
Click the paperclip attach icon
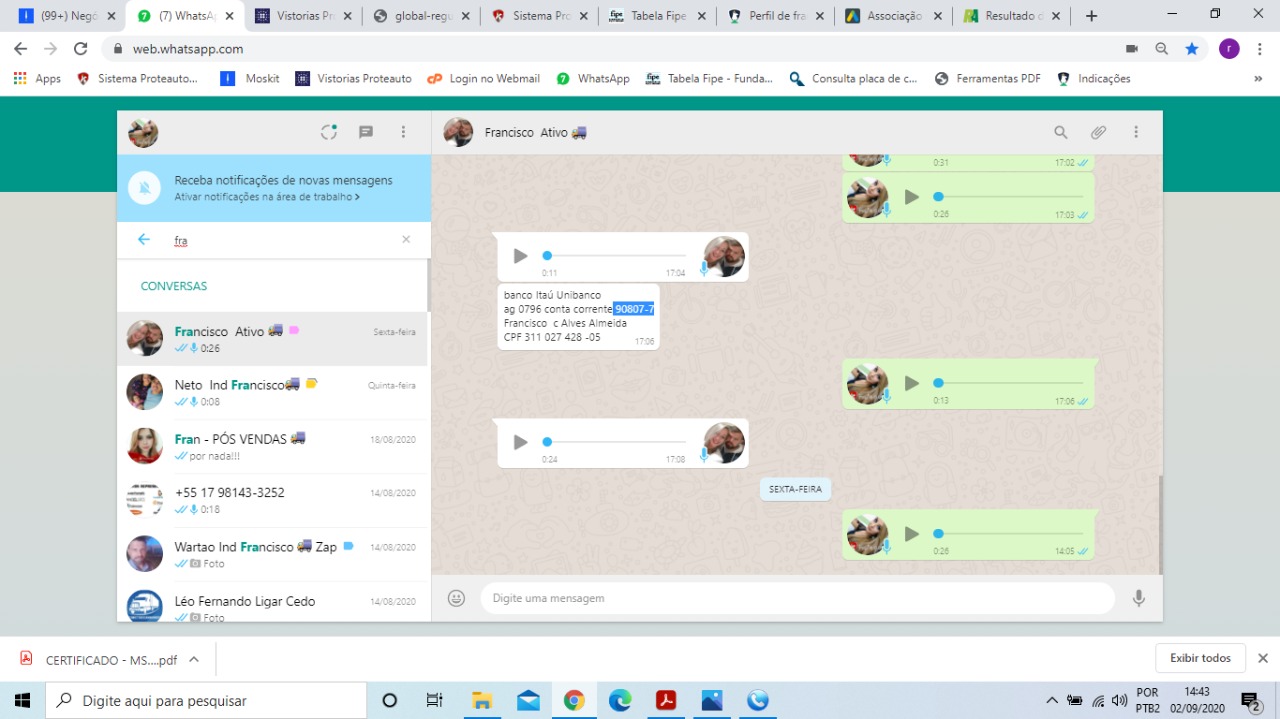click(x=1098, y=132)
